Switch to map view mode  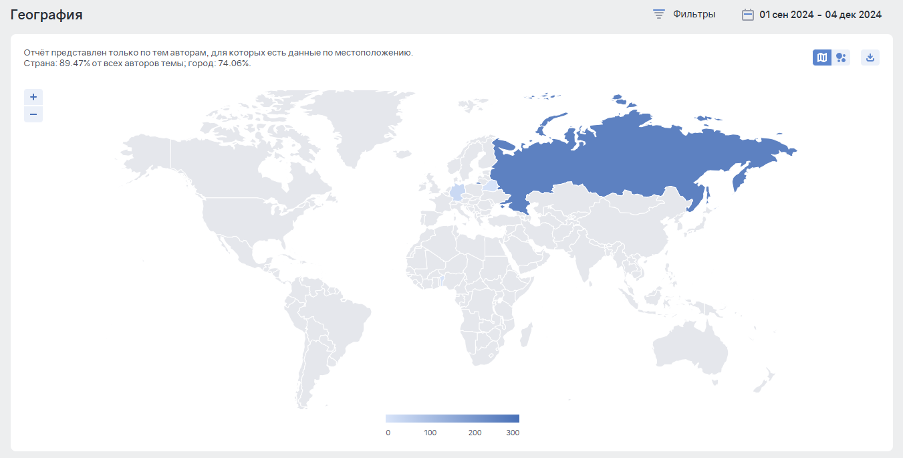tap(822, 58)
